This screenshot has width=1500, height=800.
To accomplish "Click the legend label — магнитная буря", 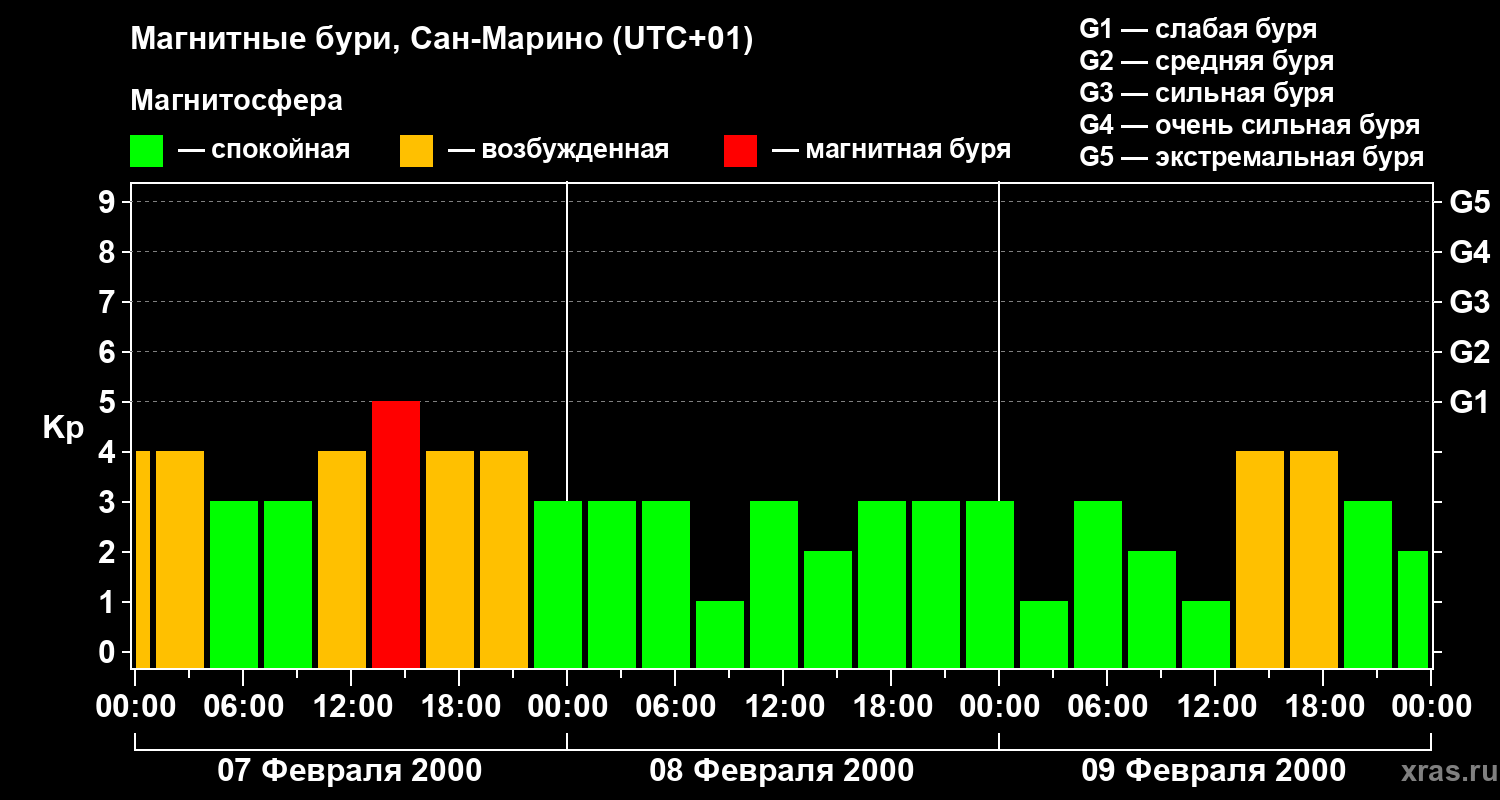I will [891, 150].
